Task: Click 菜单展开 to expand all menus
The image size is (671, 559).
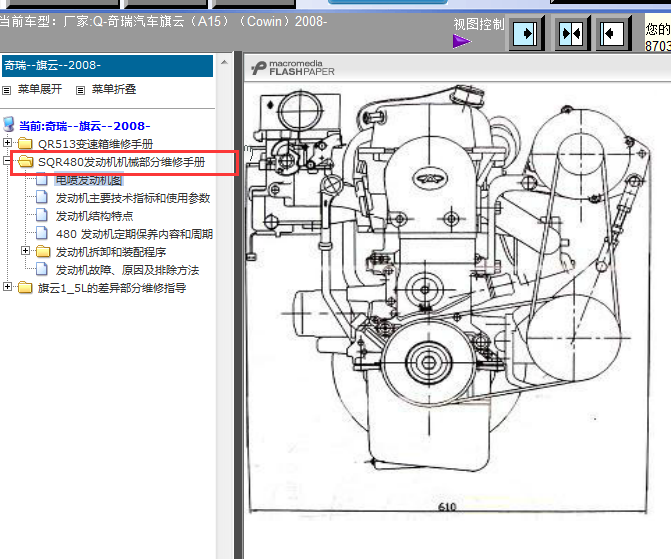Action: [x=40, y=89]
